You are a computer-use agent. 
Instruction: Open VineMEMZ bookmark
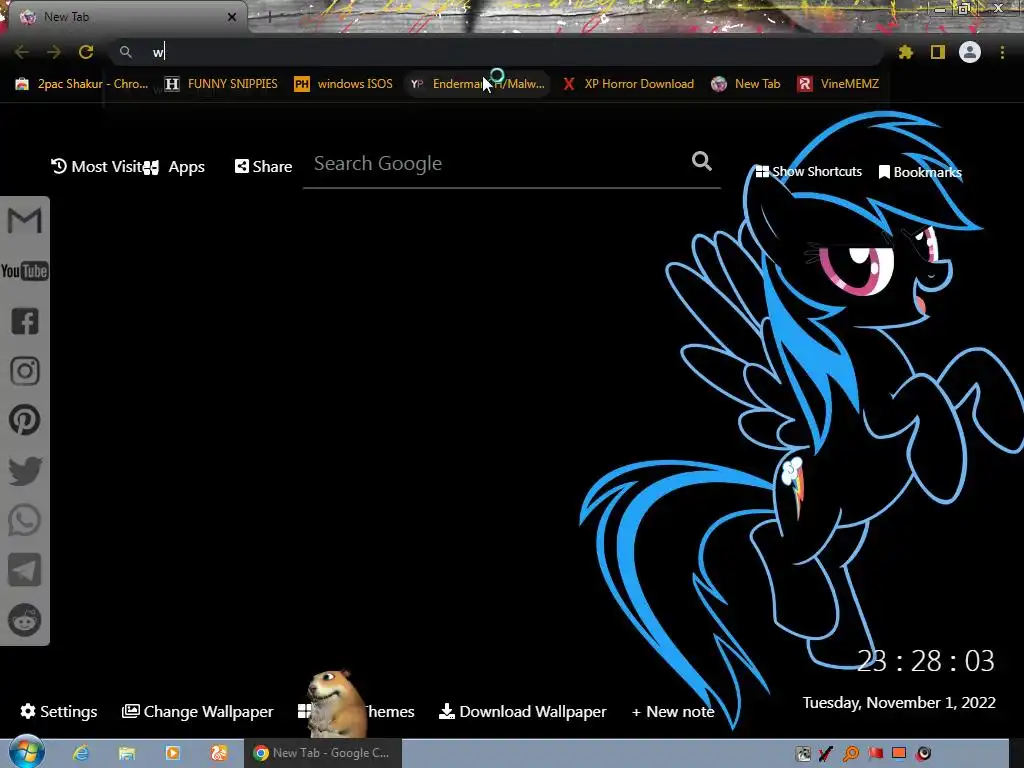pos(839,84)
